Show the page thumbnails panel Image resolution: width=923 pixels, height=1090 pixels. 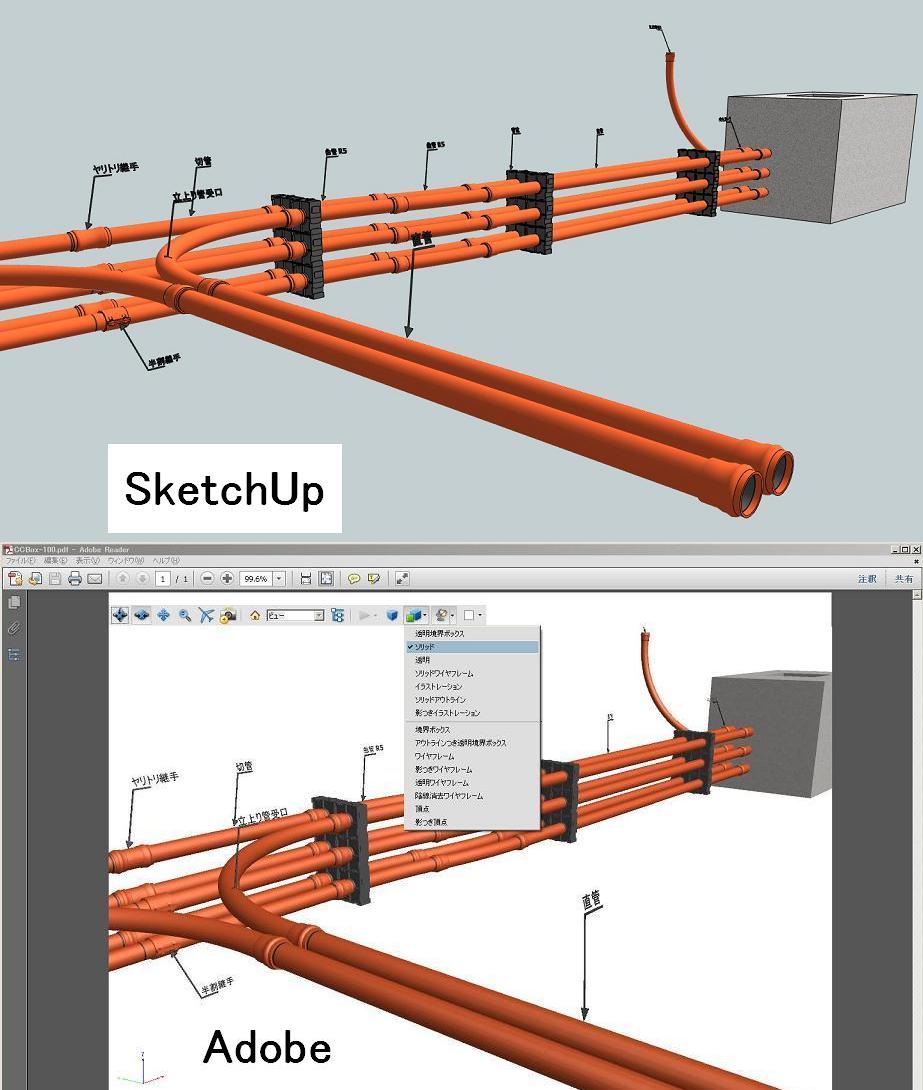tap(14, 603)
